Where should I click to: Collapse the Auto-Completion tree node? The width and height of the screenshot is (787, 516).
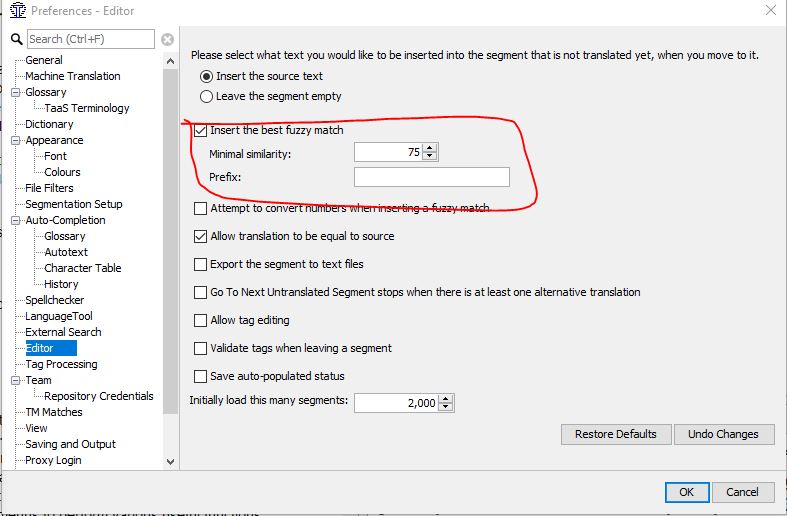coord(16,220)
